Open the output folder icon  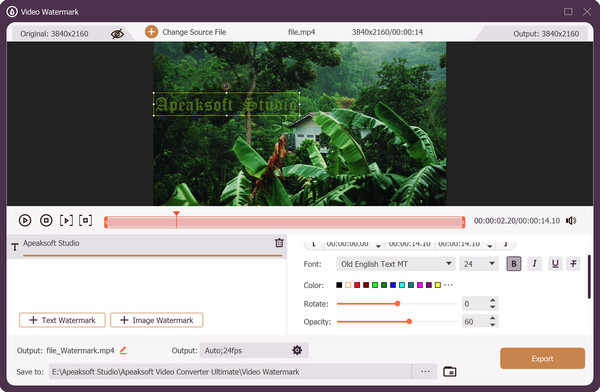(450, 372)
